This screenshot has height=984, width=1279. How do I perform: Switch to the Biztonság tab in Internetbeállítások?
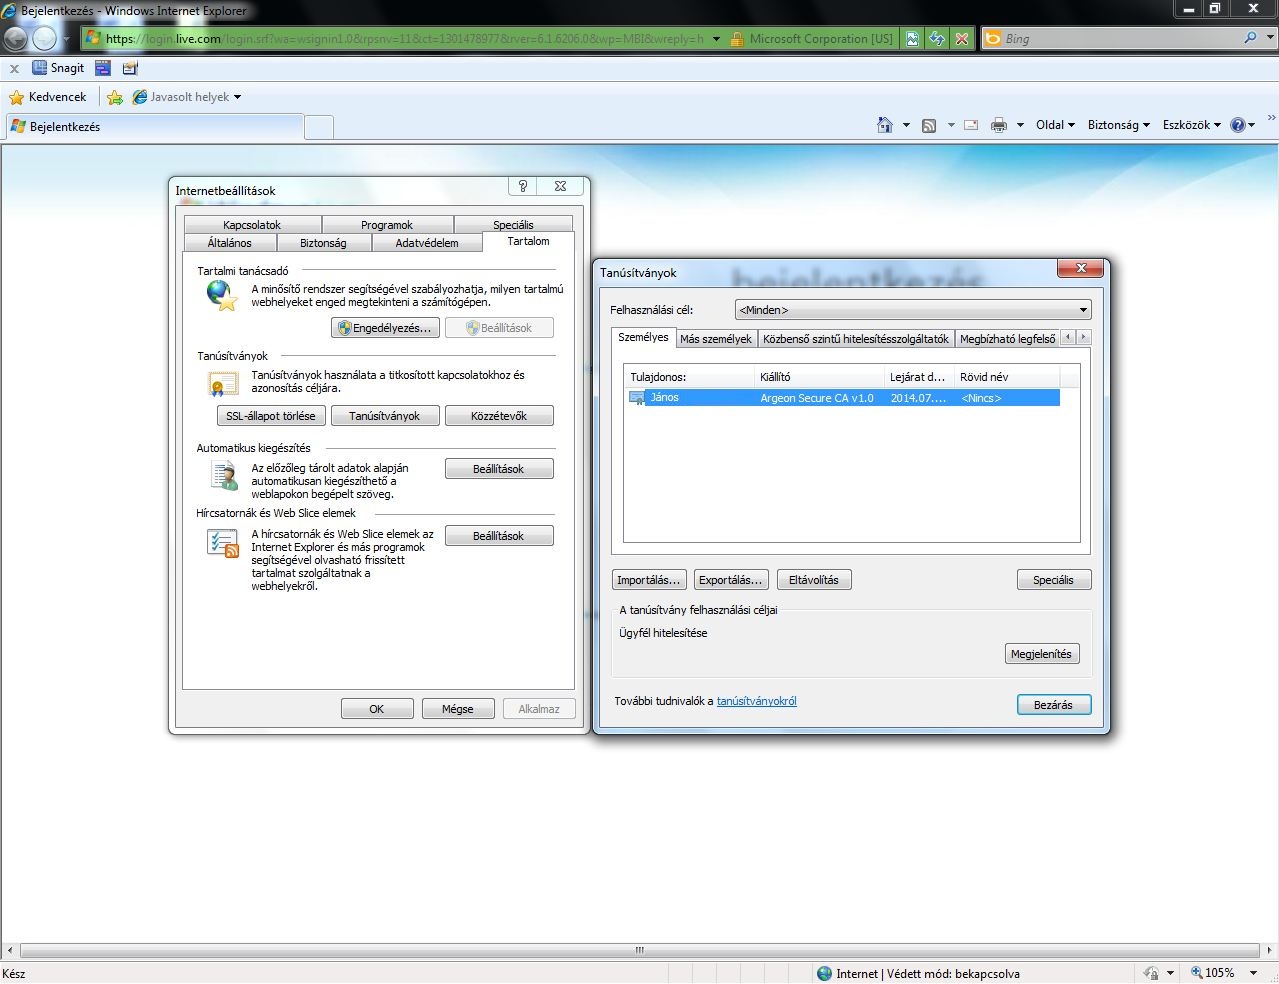click(323, 243)
